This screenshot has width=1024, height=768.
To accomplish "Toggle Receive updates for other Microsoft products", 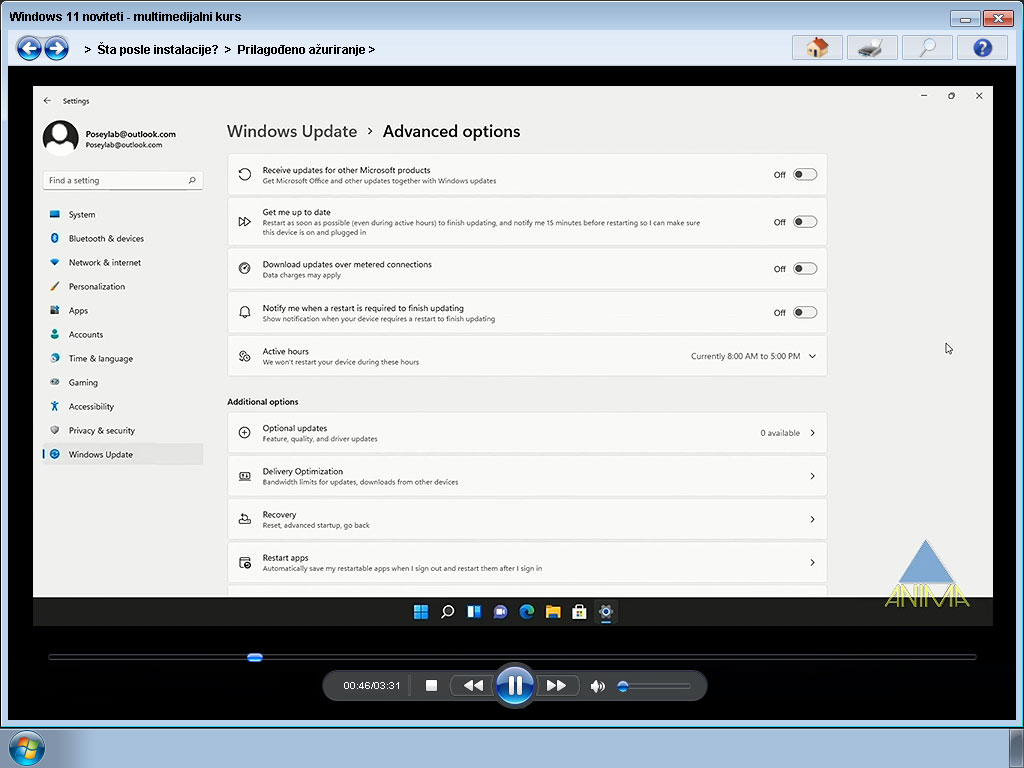I will click(x=805, y=175).
